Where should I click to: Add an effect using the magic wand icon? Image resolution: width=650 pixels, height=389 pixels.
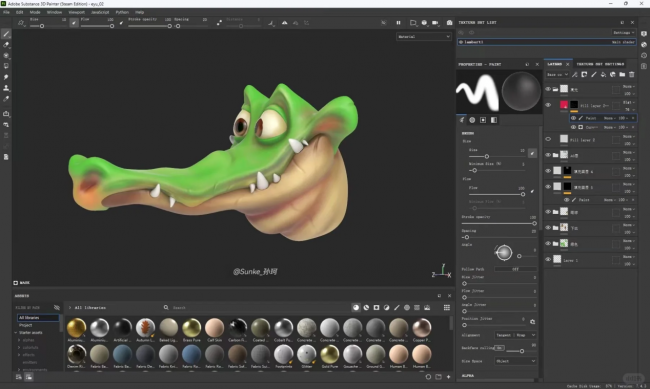575,75
